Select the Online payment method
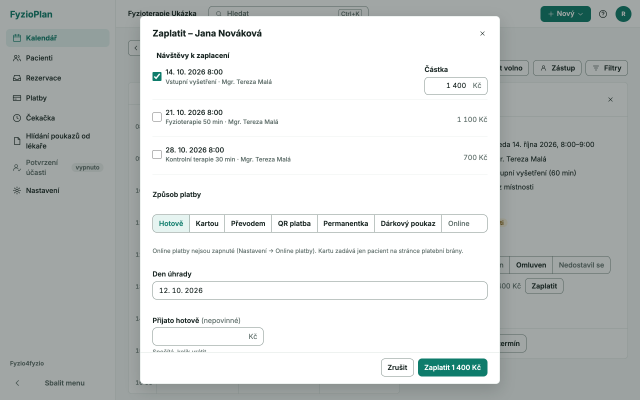This screenshot has width=640, height=400. click(x=464, y=224)
